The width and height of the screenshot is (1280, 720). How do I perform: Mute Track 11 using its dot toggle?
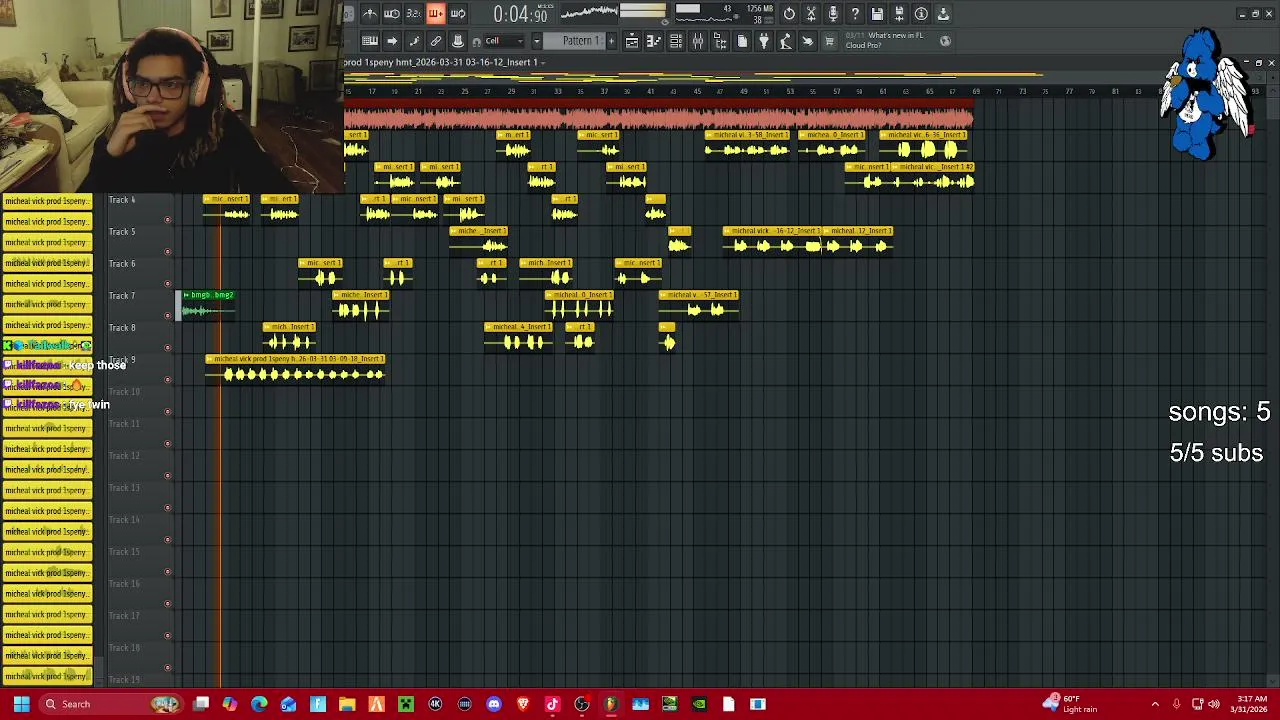coord(167,443)
